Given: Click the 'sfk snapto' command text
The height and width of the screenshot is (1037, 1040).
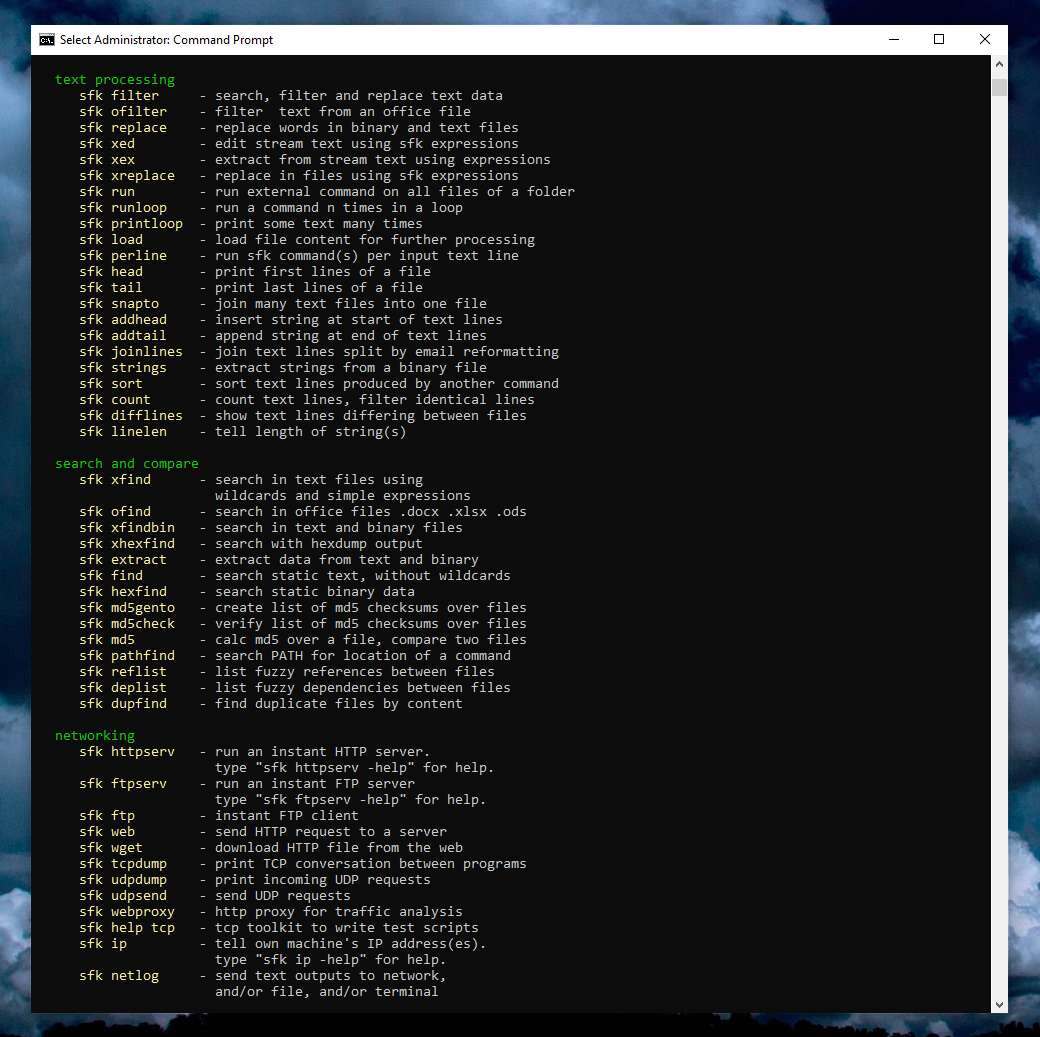Looking at the screenshot, I should click(119, 304).
